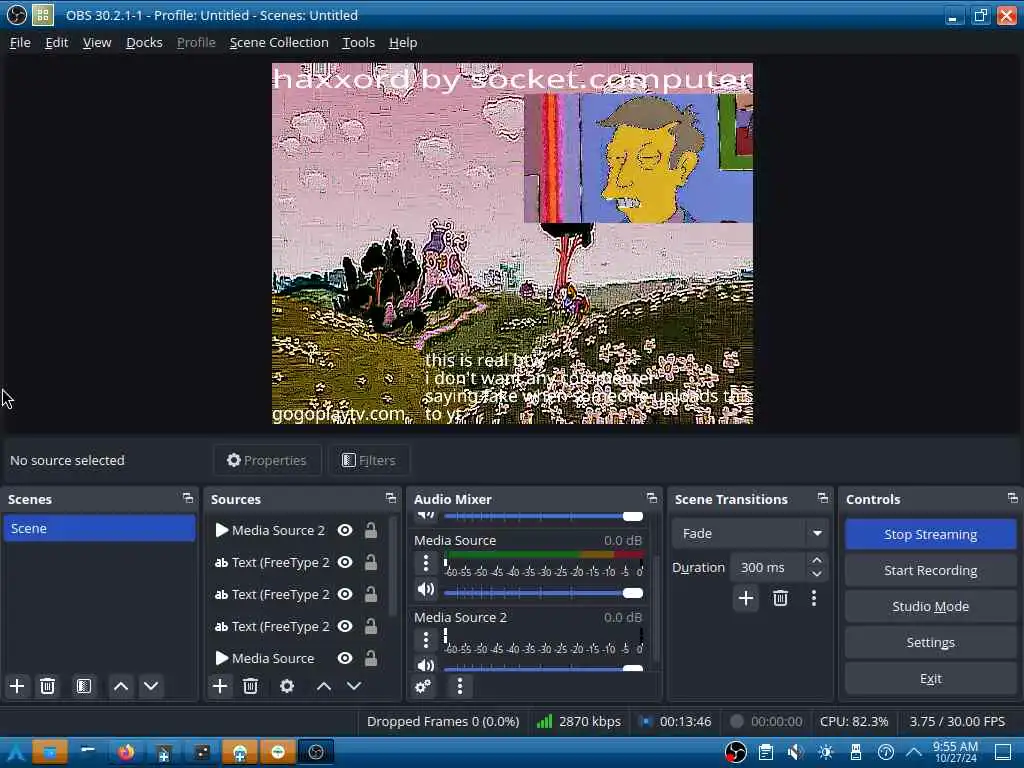The width and height of the screenshot is (1024, 768).
Task: Open Scene Collection menu
Action: pos(279,42)
